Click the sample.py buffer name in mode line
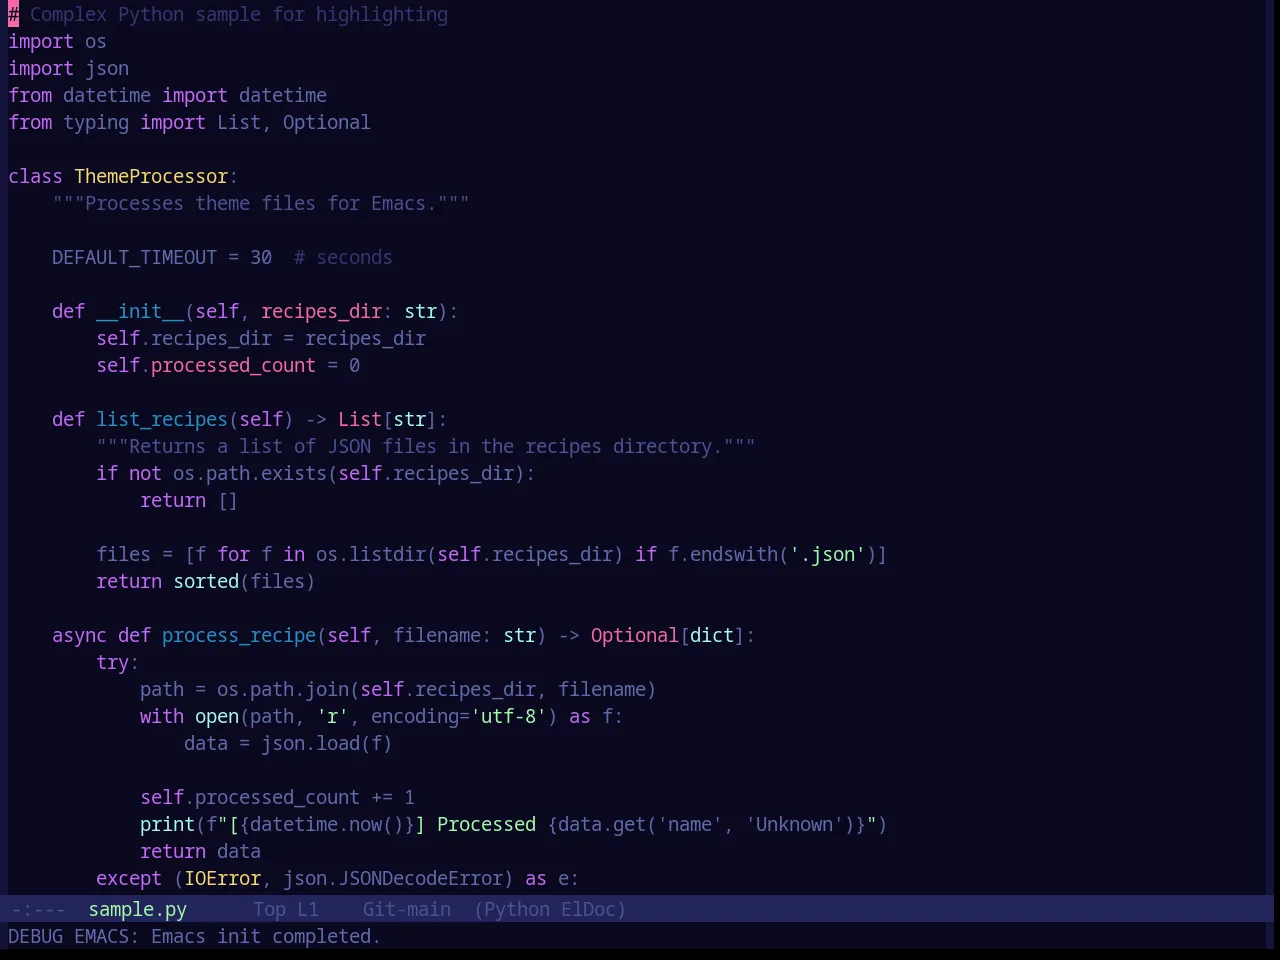 click(137, 909)
